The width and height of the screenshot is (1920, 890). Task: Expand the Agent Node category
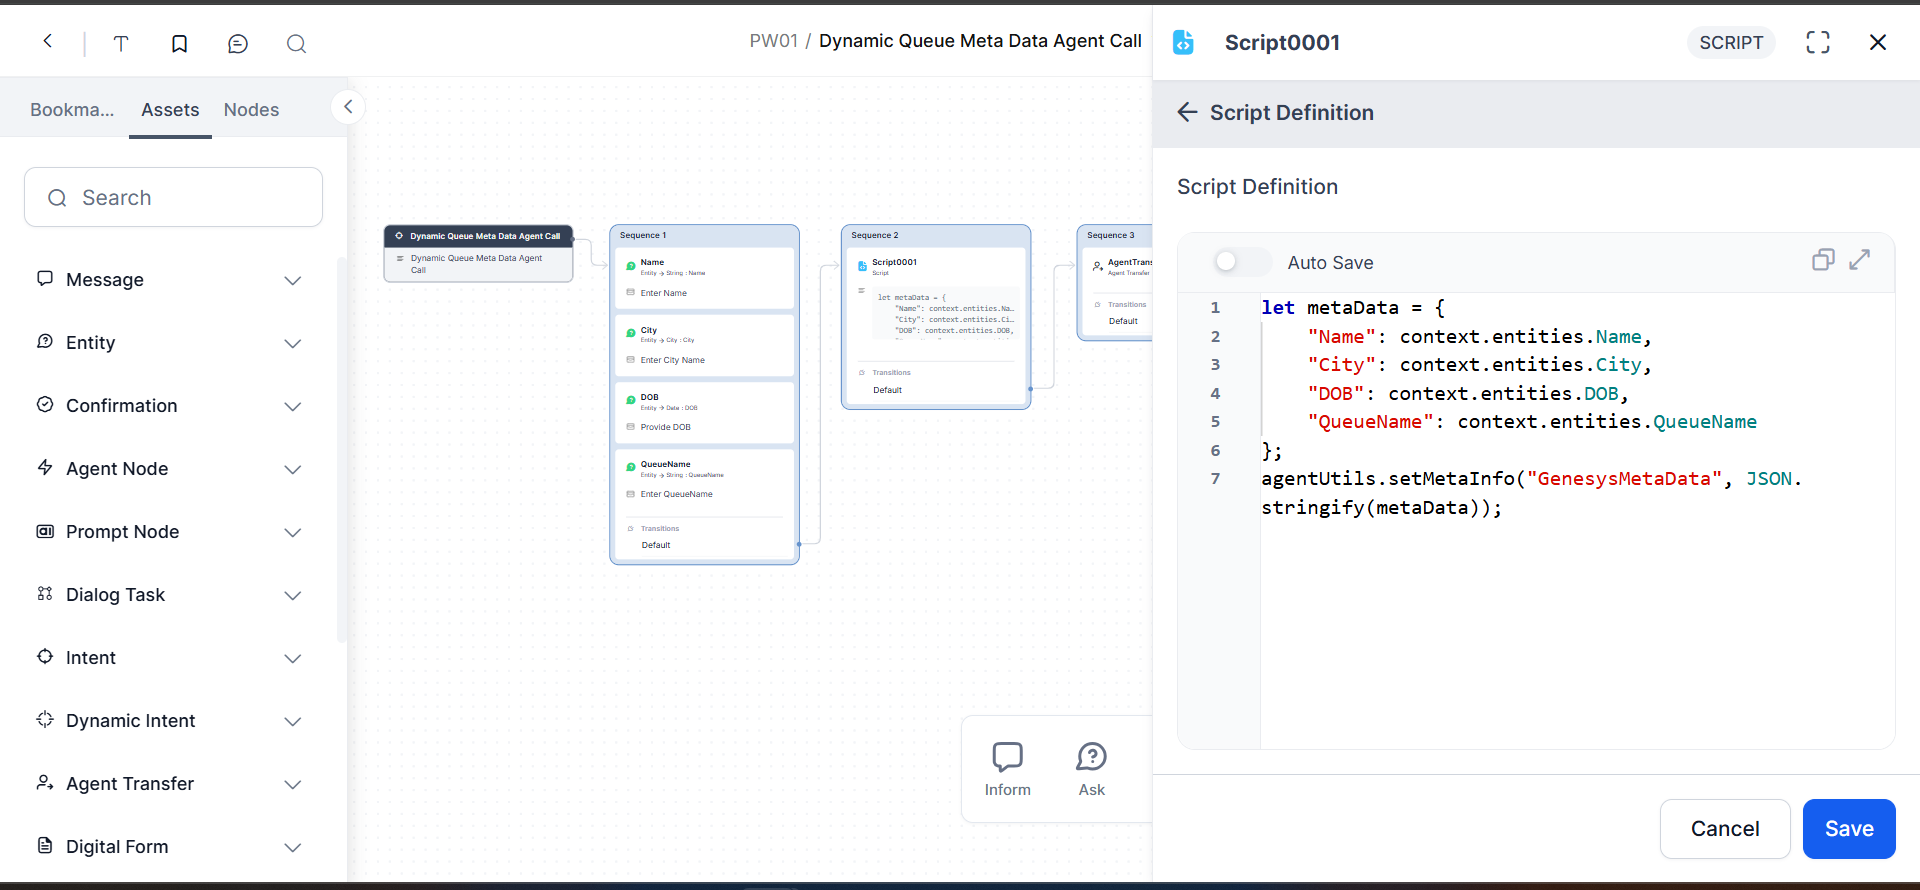coord(292,469)
